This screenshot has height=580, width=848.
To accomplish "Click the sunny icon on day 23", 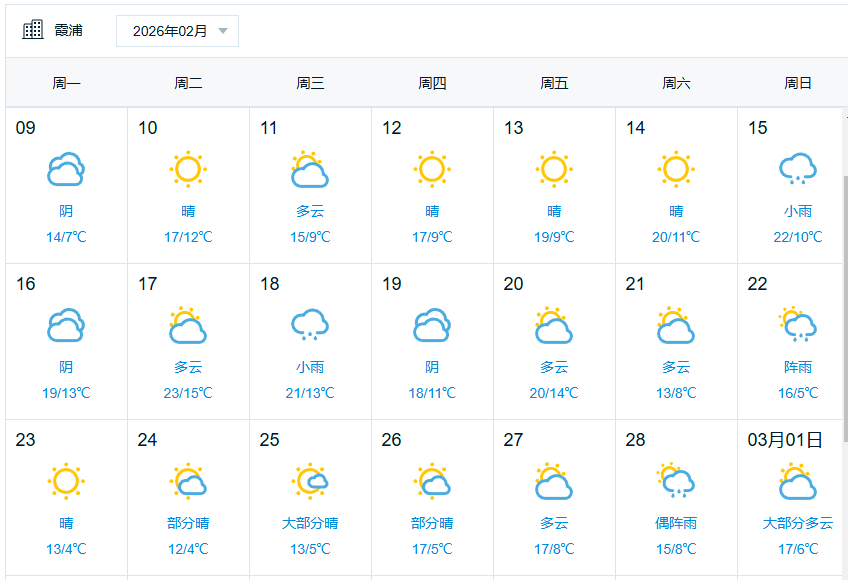I will 66,482.
